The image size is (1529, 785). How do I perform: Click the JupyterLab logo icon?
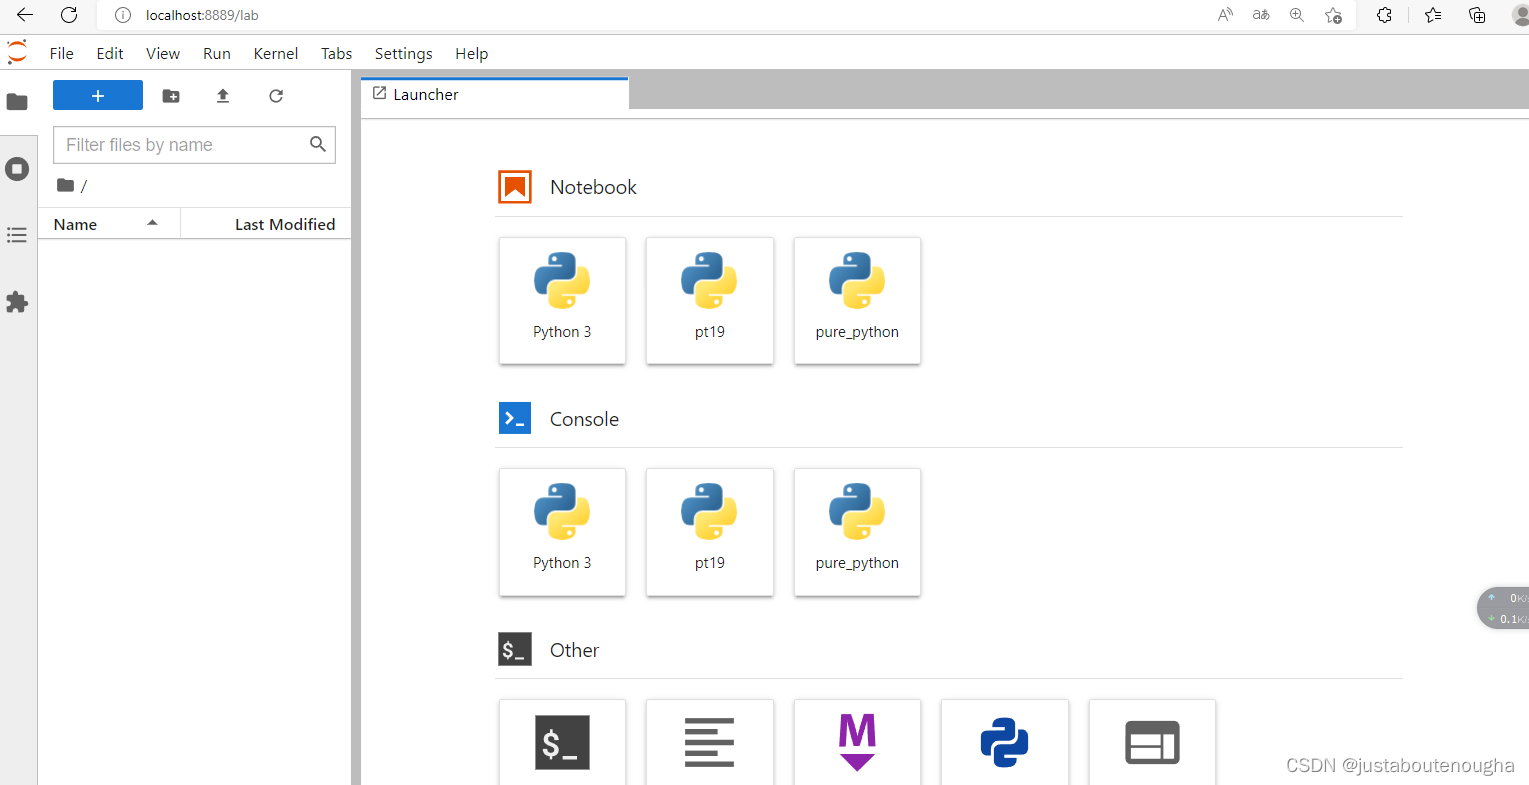point(17,52)
